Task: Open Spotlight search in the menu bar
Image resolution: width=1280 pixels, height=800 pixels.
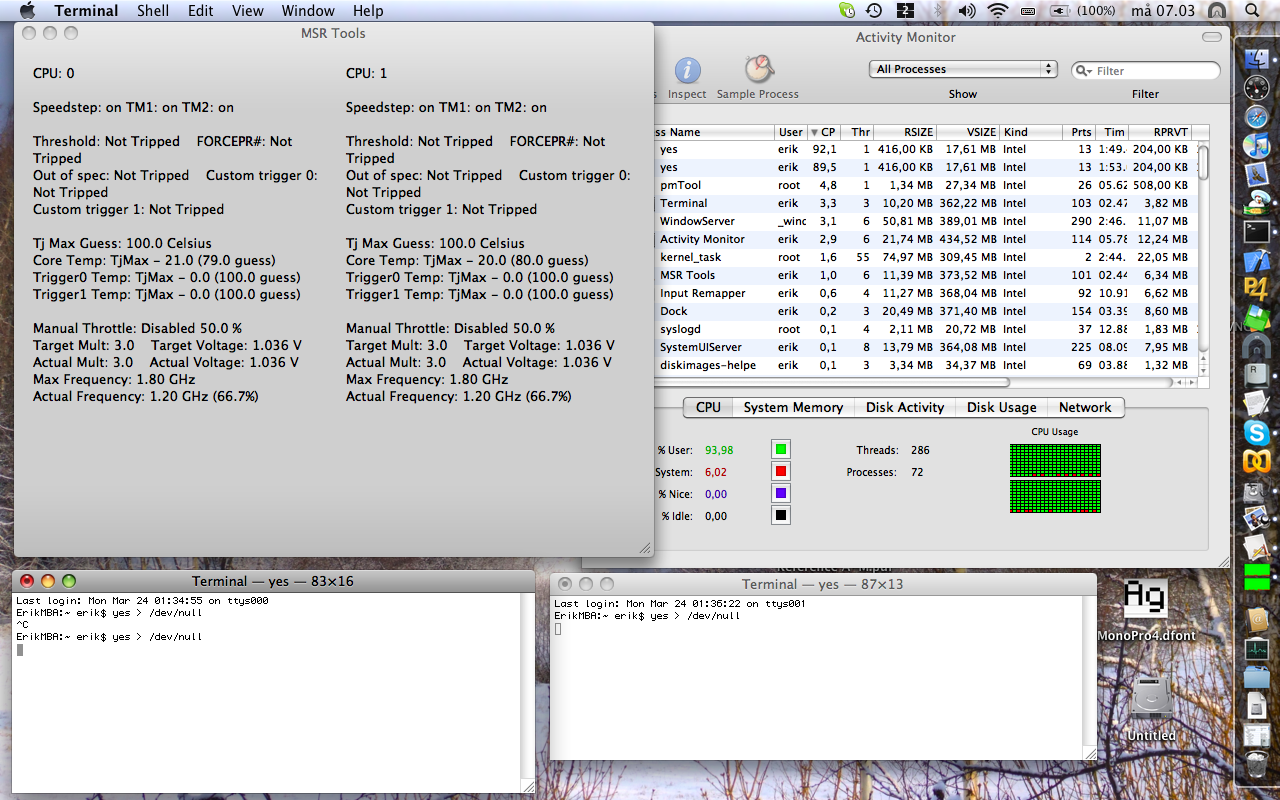Action: click(x=1253, y=11)
